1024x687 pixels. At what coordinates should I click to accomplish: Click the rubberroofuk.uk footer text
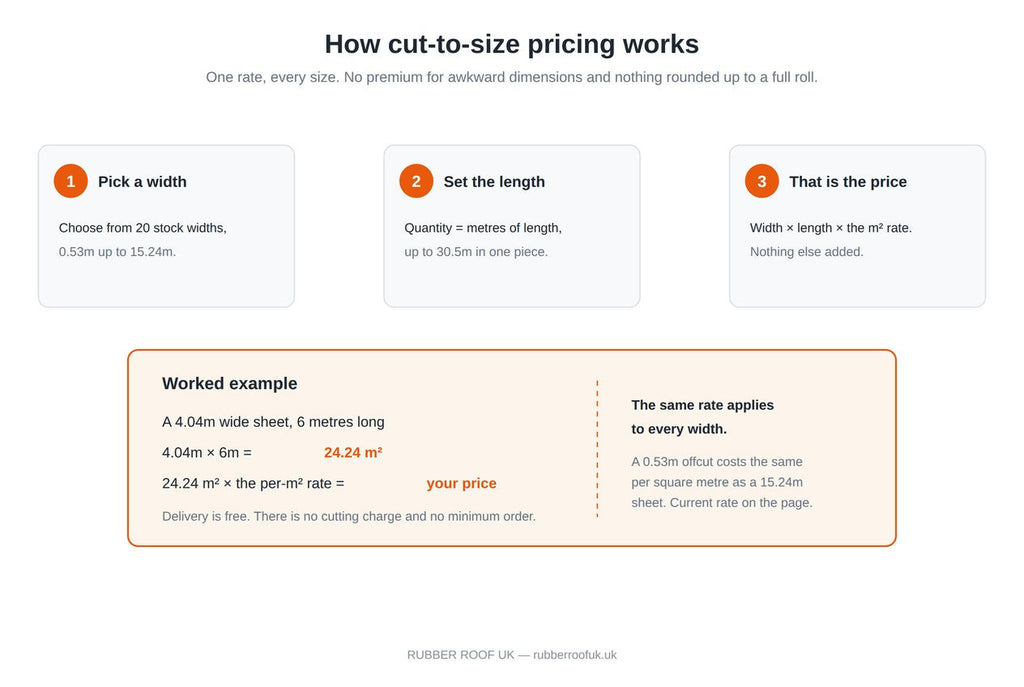575,654
